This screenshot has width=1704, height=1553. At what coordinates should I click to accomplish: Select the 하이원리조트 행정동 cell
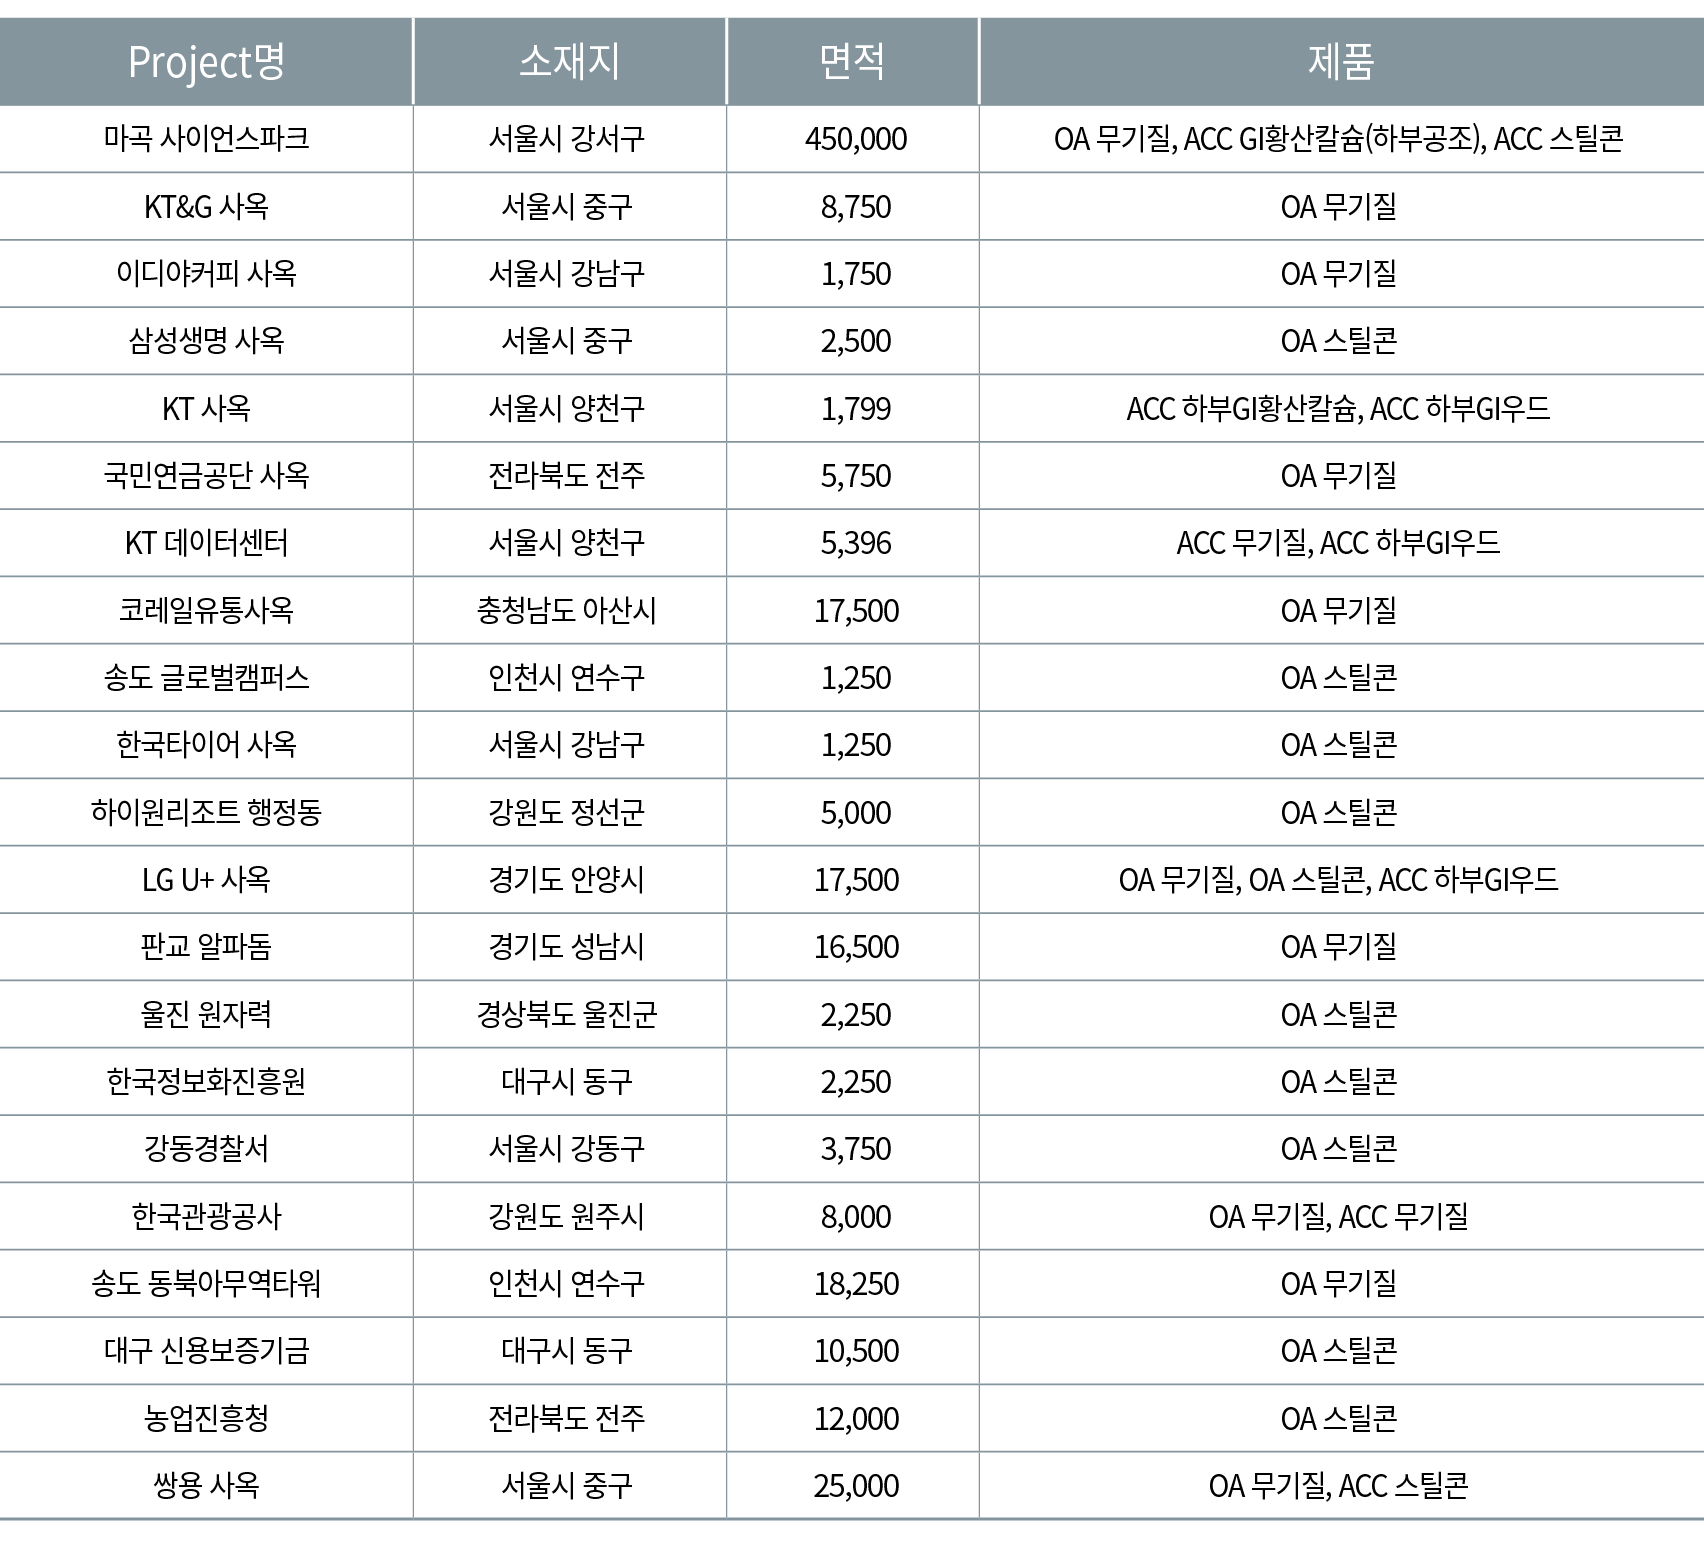tap(206, 812)
